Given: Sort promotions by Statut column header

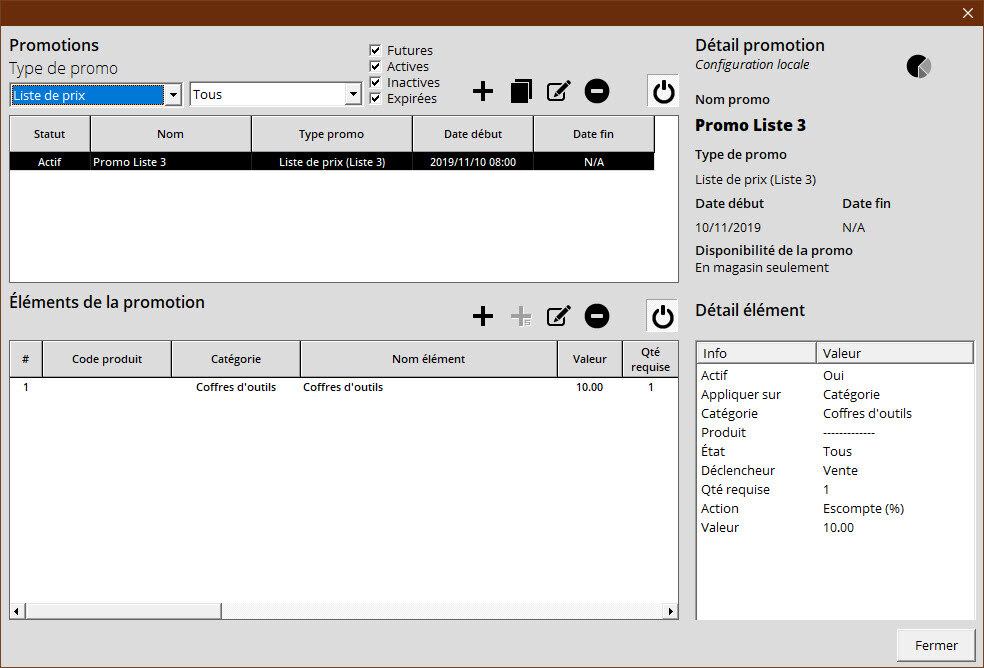Looking at the screenshot, I should (x=50, y=134).
